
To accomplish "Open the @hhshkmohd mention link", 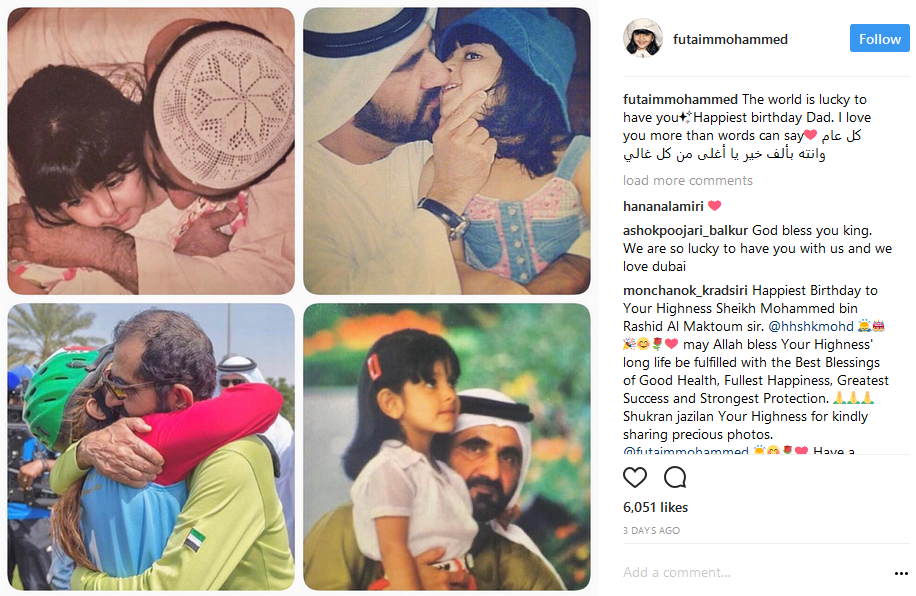I will pyautogui.click(x=811, y=326).
